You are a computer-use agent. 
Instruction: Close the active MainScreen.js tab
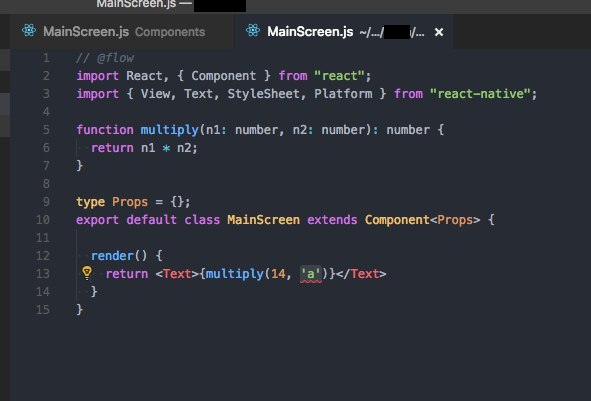439,32
